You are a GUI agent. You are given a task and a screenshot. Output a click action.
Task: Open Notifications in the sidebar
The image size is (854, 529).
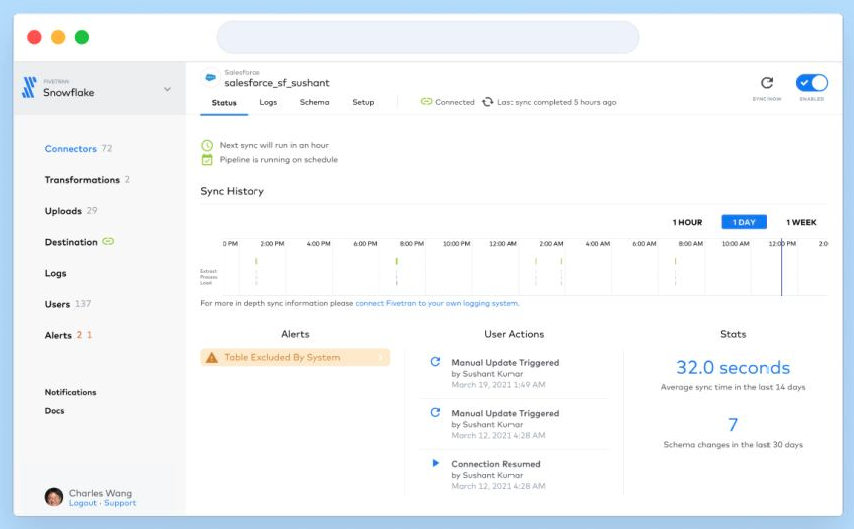(70, 392)
